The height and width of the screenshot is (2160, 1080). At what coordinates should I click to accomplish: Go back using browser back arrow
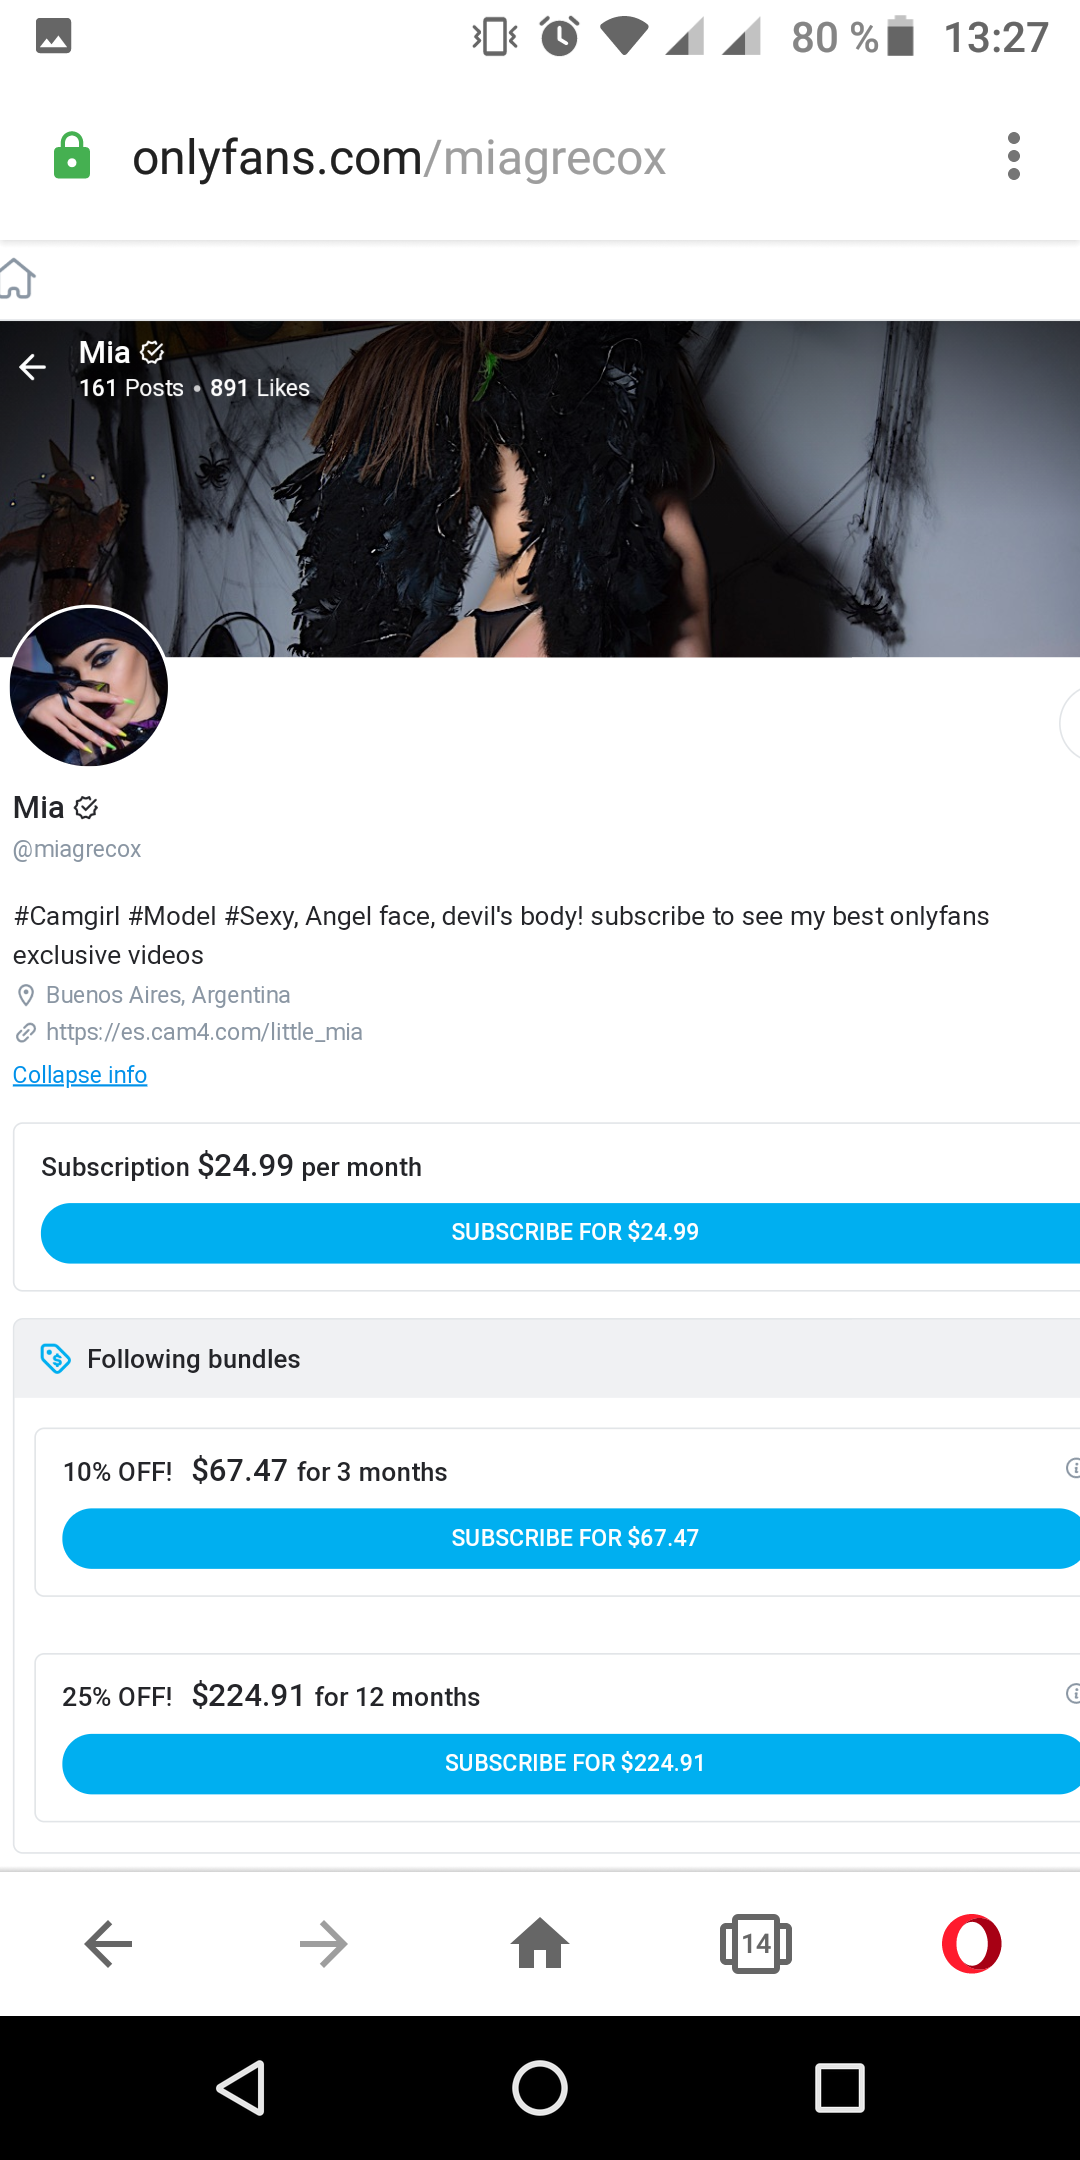(x=108, y=1944)
